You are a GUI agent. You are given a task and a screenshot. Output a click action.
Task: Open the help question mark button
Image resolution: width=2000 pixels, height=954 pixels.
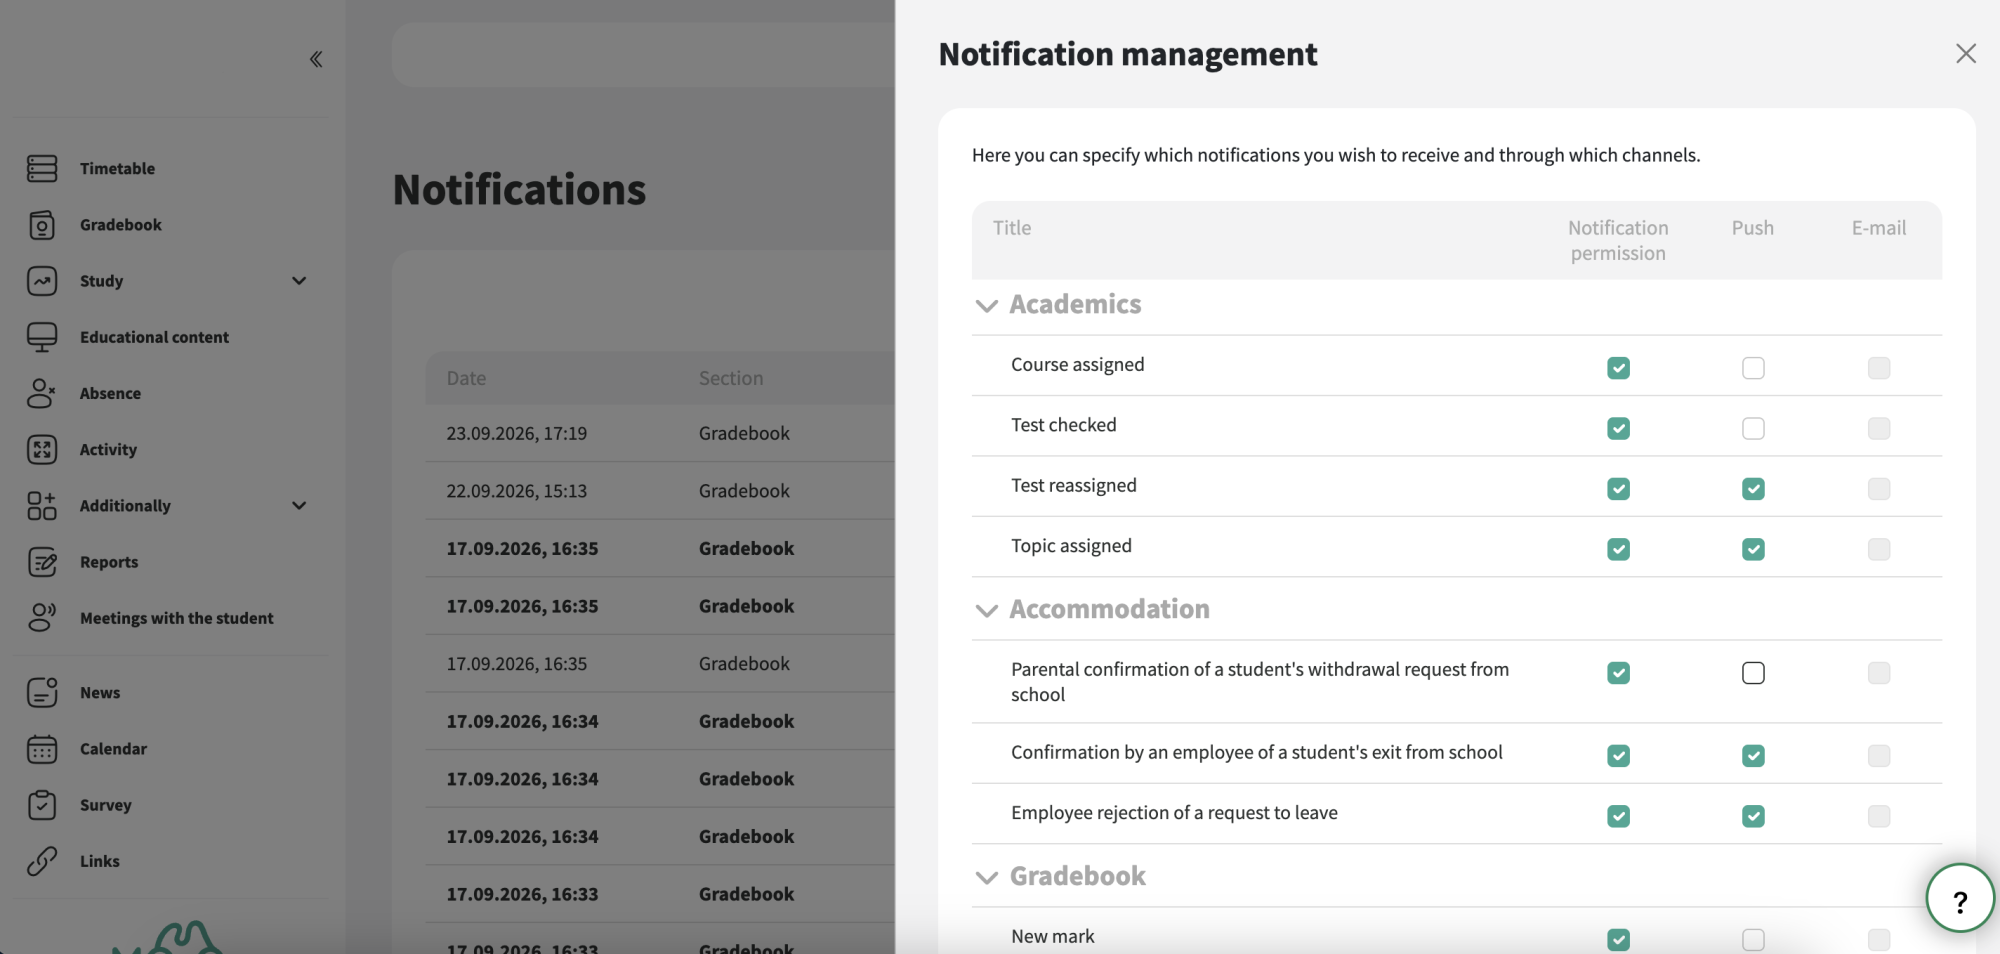[1960, 900]
